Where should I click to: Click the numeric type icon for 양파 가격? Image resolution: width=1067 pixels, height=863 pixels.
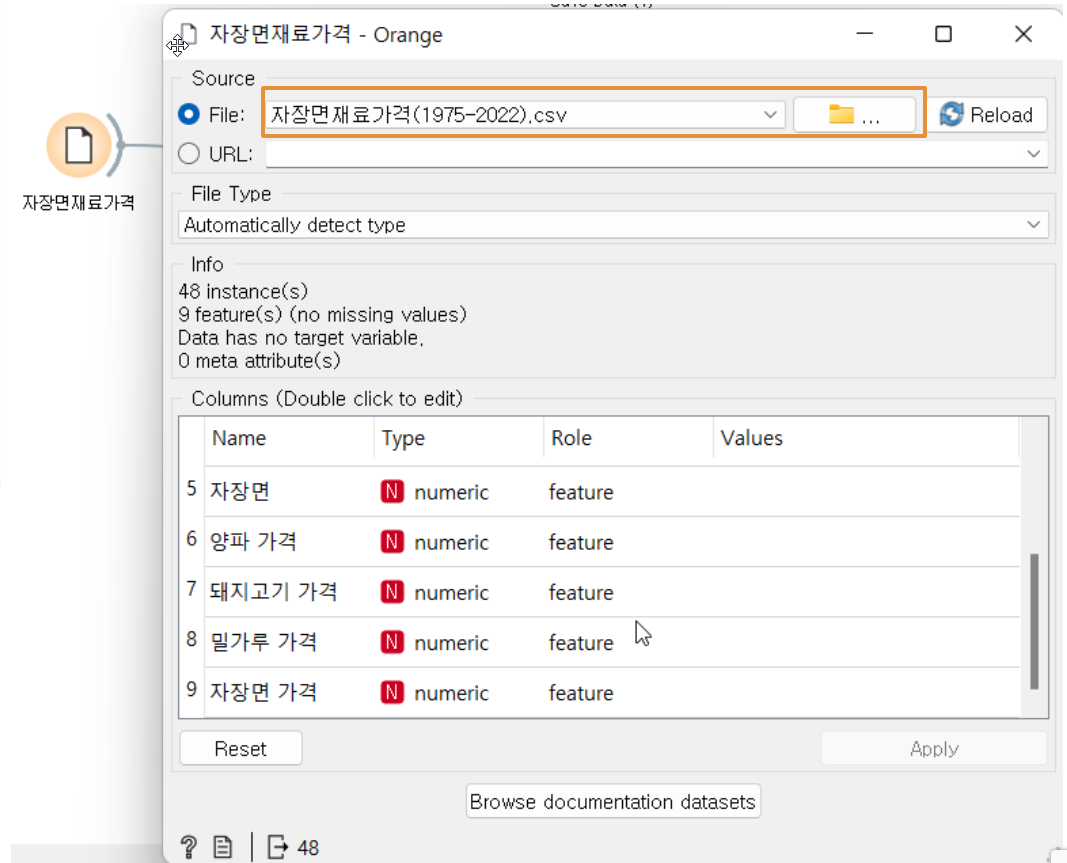pos(392,542)
